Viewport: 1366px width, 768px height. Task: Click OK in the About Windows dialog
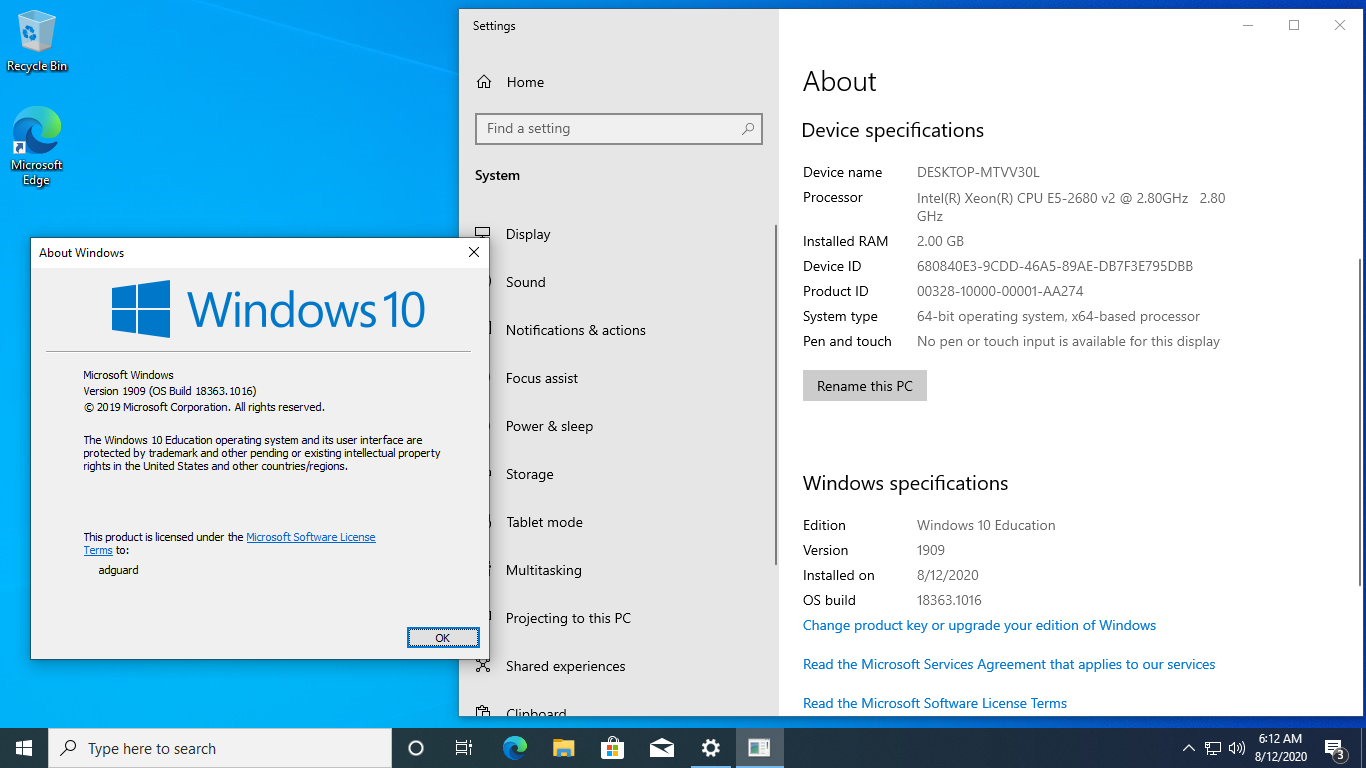pos(443,638)
